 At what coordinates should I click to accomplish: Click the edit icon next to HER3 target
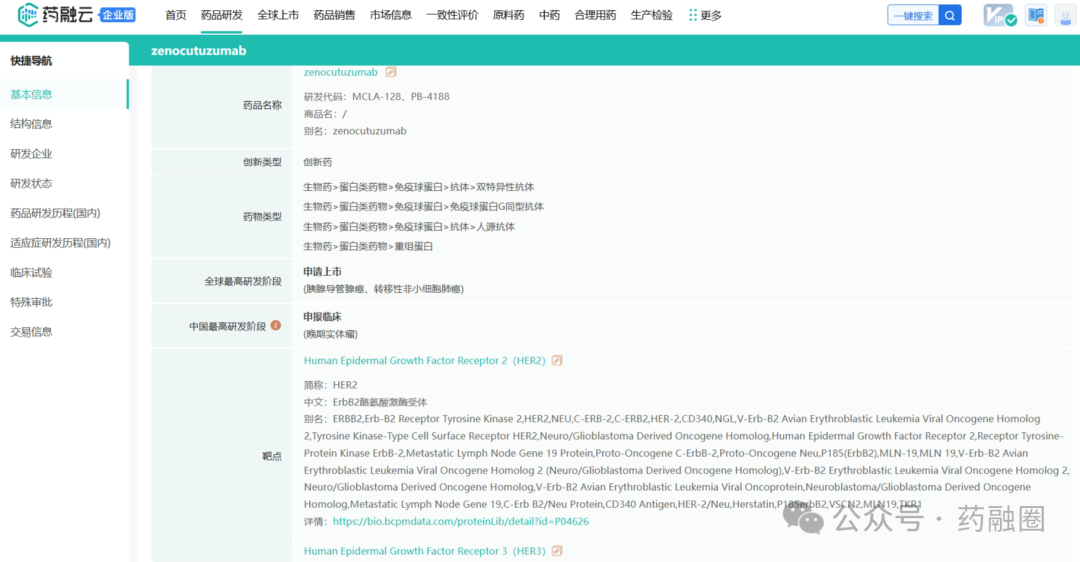tap(557, 551)
